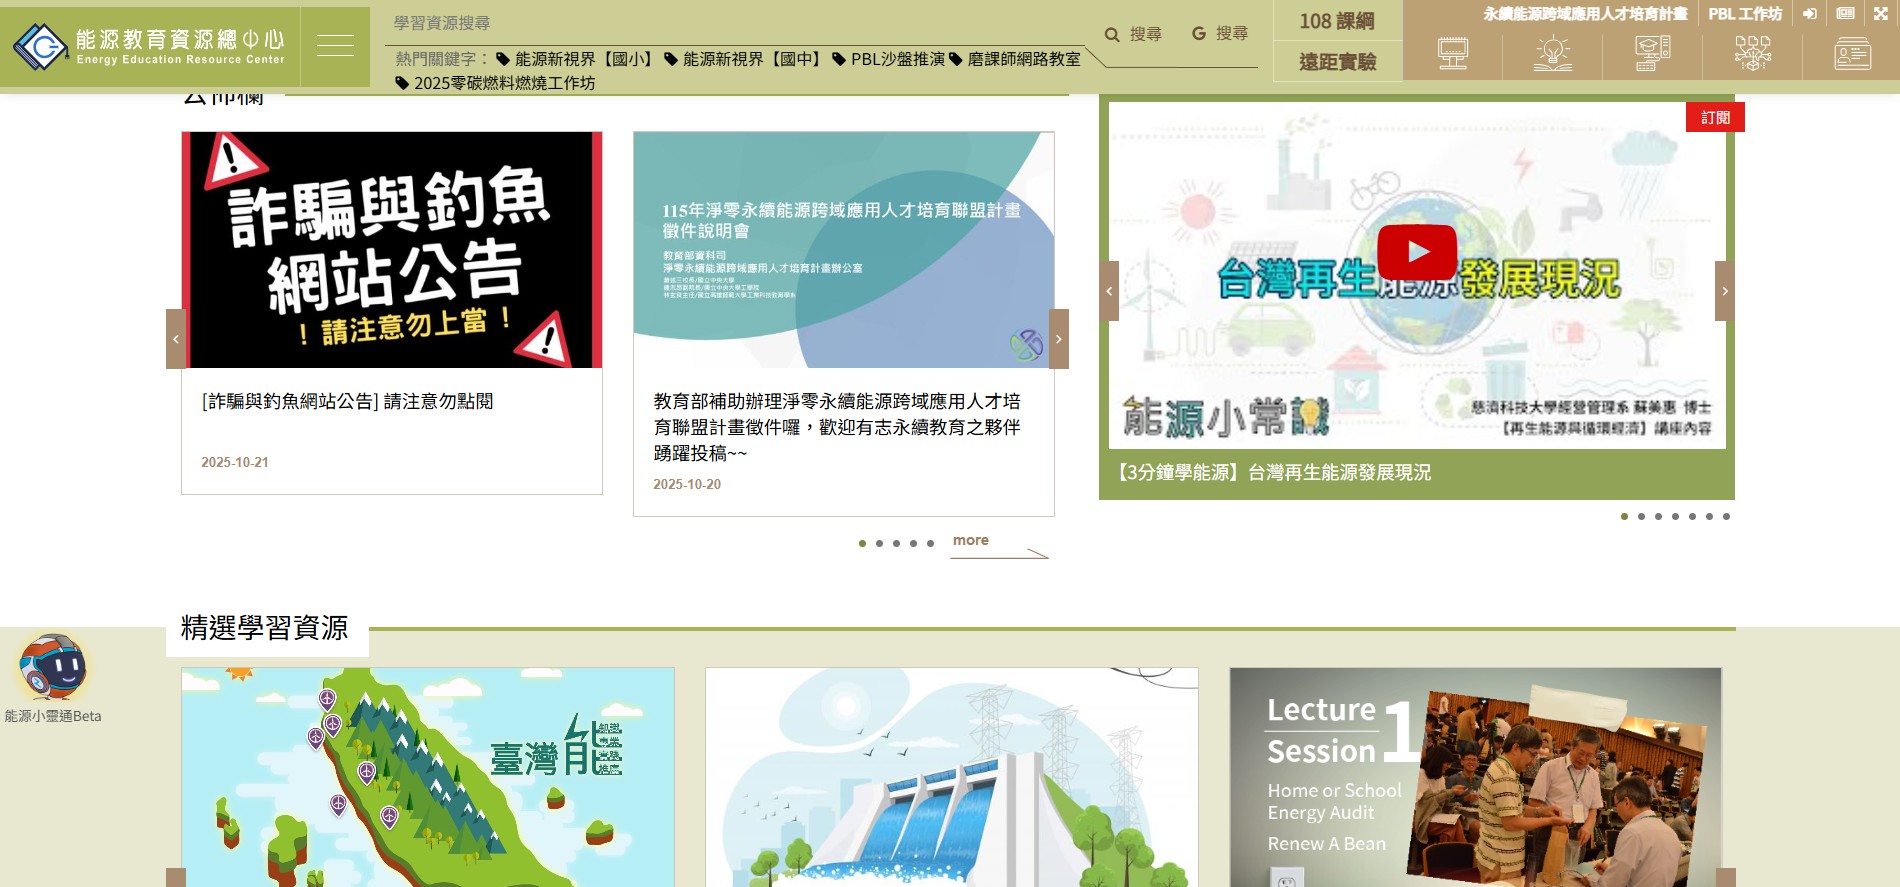Click the billboard icon in the brown toolbar
This screenshot has height=887, width=1900.
[x=1452, y=53]
